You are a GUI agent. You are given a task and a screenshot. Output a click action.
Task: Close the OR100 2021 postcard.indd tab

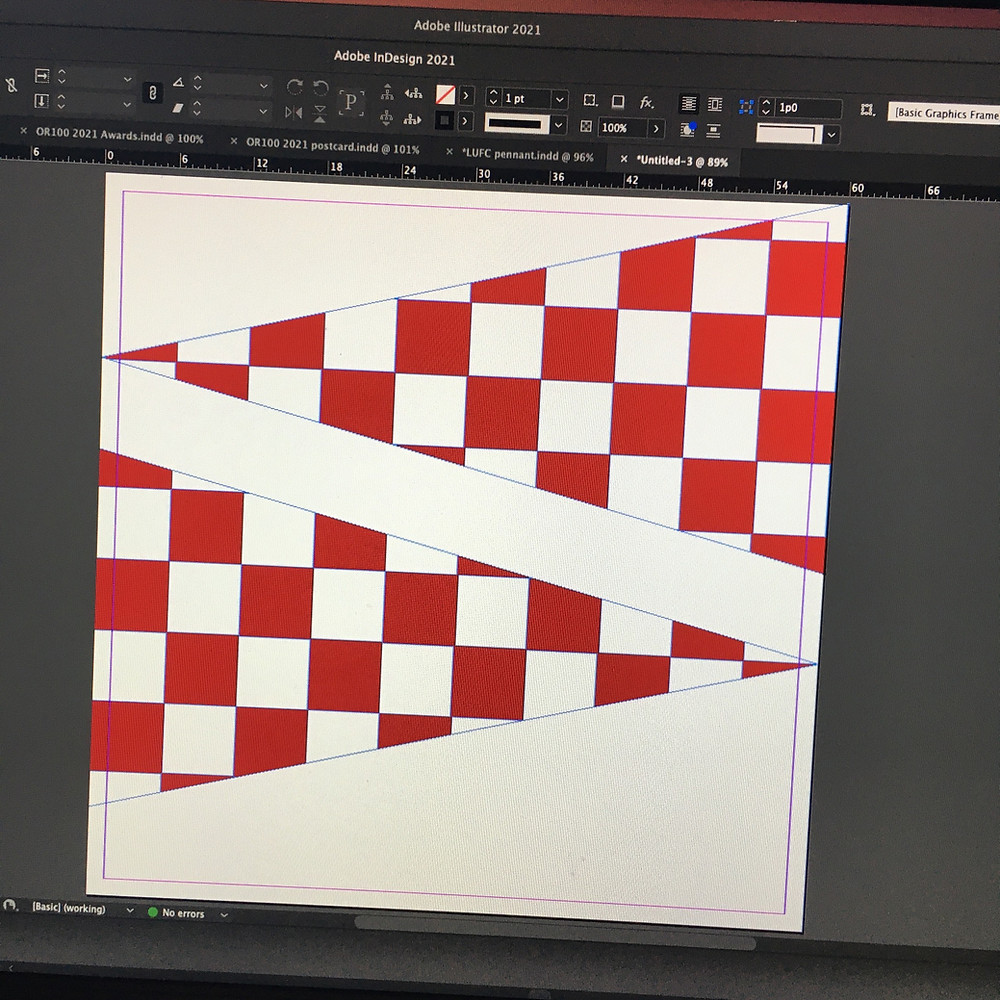point(233,141)
